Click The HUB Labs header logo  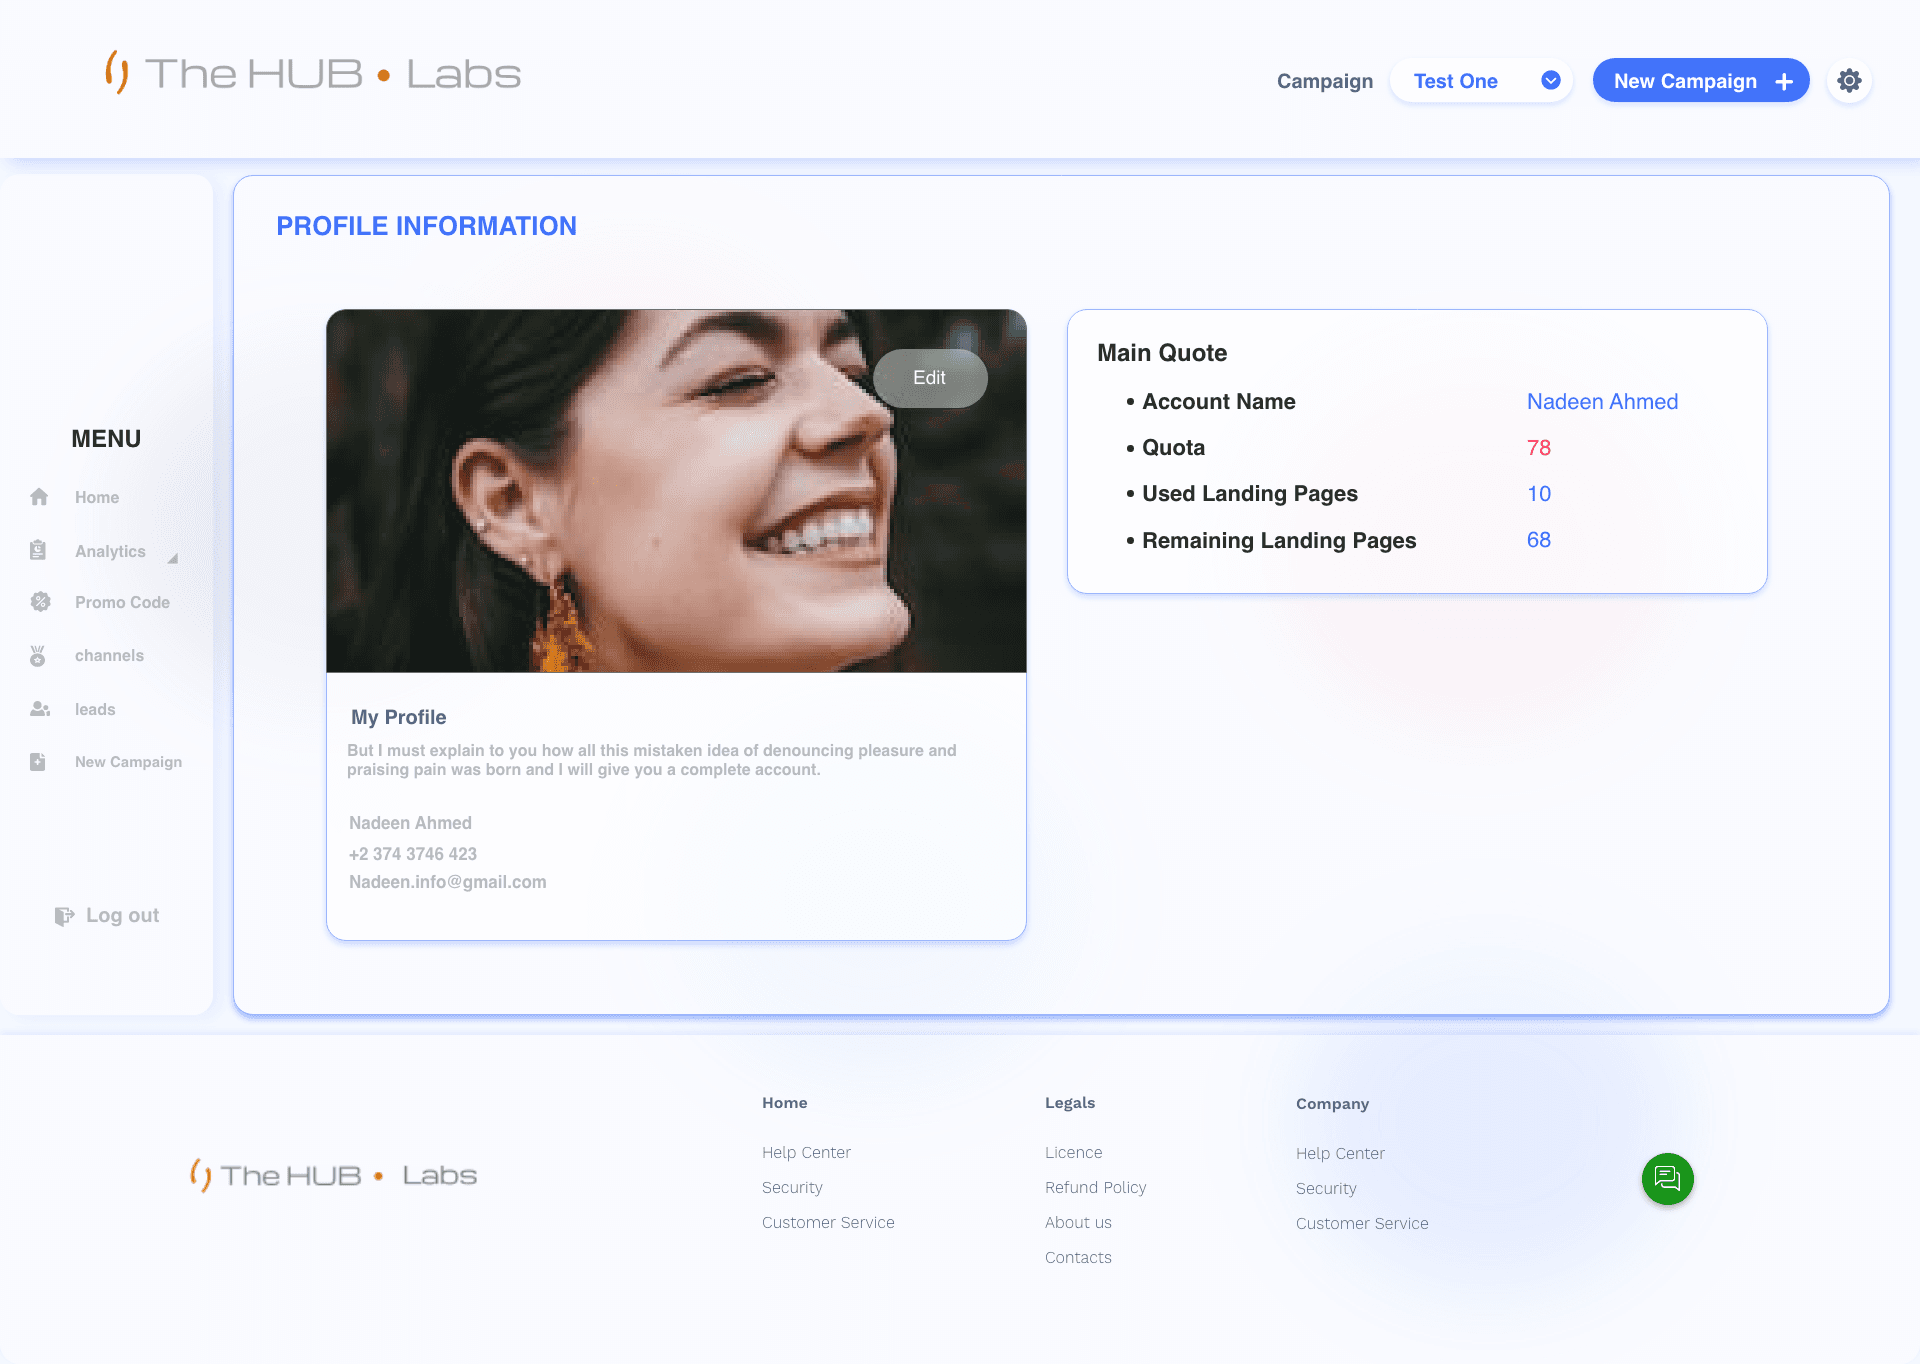pos(313,74)
